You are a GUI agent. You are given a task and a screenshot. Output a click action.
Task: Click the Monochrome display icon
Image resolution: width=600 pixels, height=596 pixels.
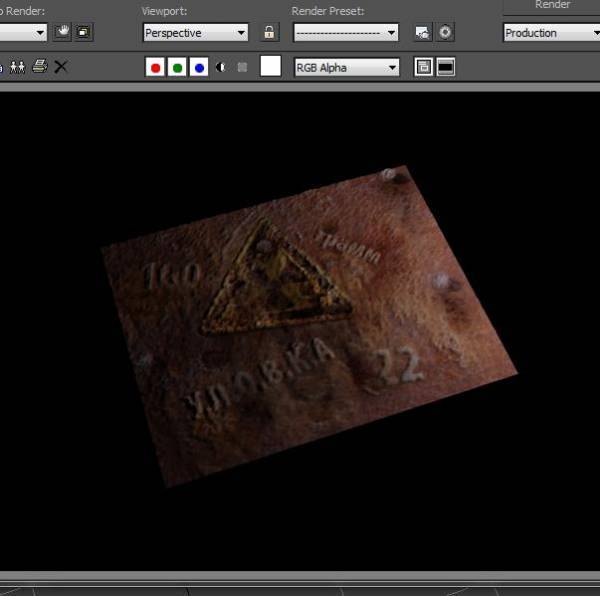point(242,68)
